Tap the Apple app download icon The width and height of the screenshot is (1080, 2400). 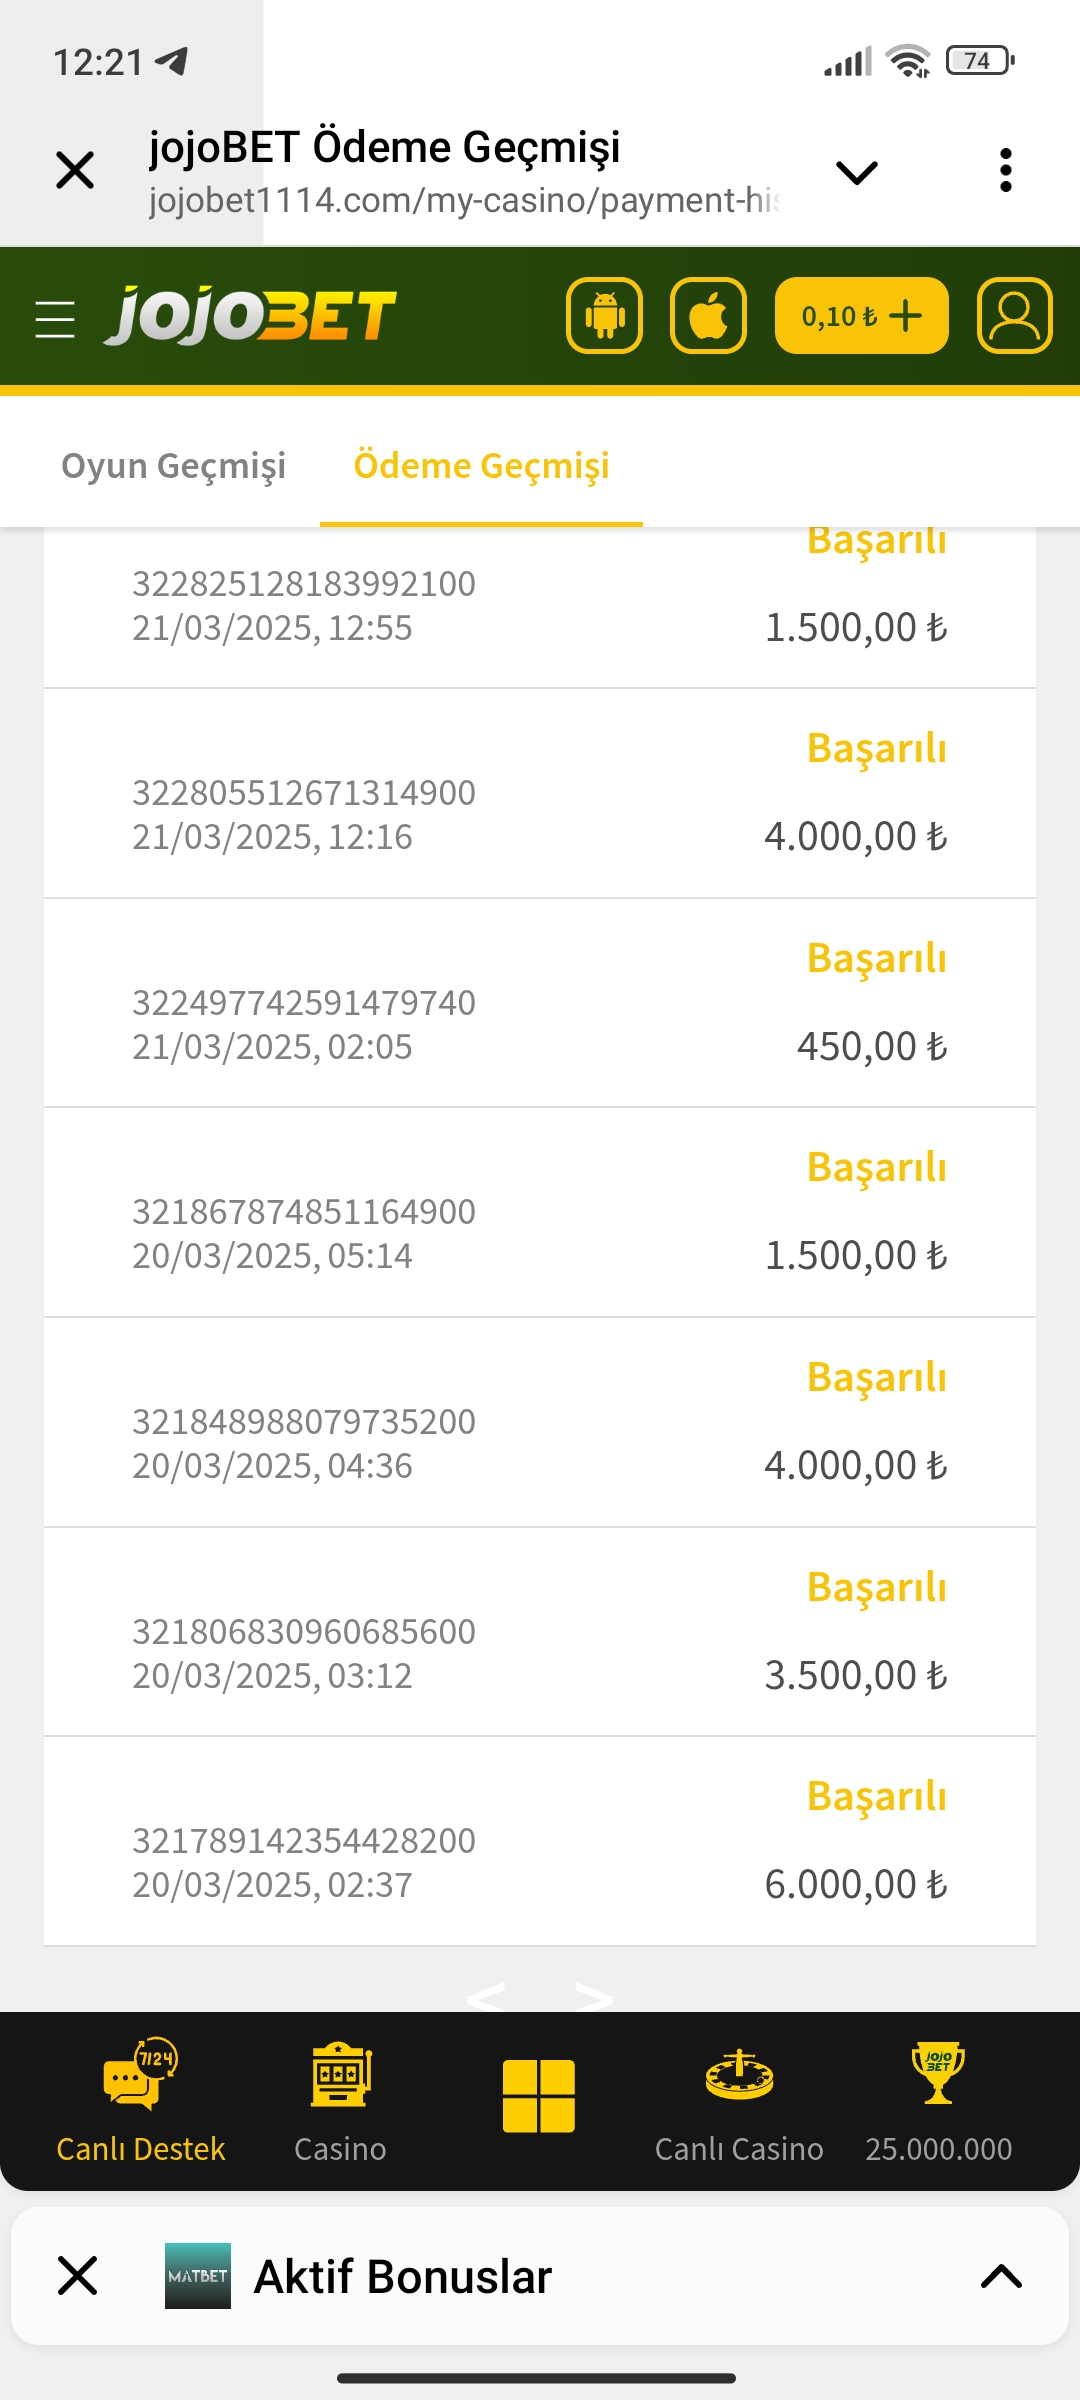(708, 316)
